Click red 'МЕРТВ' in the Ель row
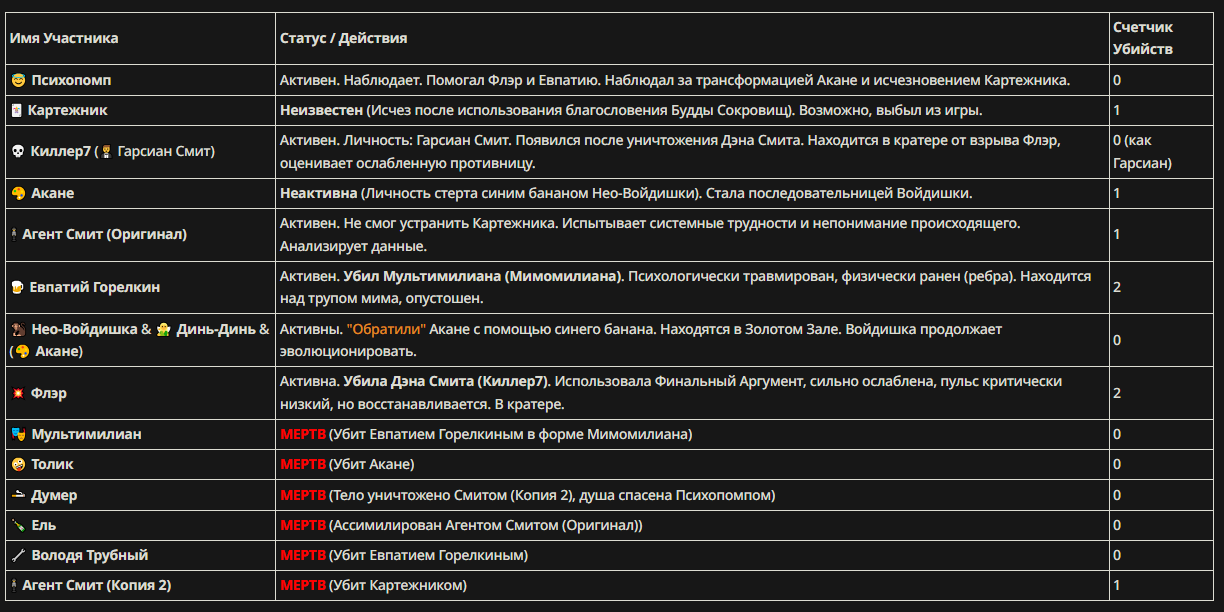 pyautogui.click(x=303, y=525)
